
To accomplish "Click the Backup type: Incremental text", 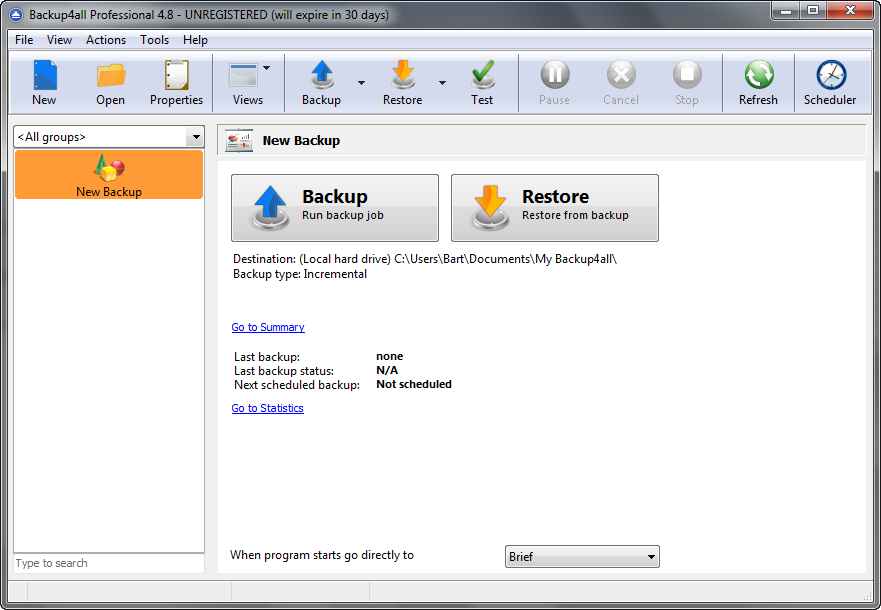I will coord(300,274).
